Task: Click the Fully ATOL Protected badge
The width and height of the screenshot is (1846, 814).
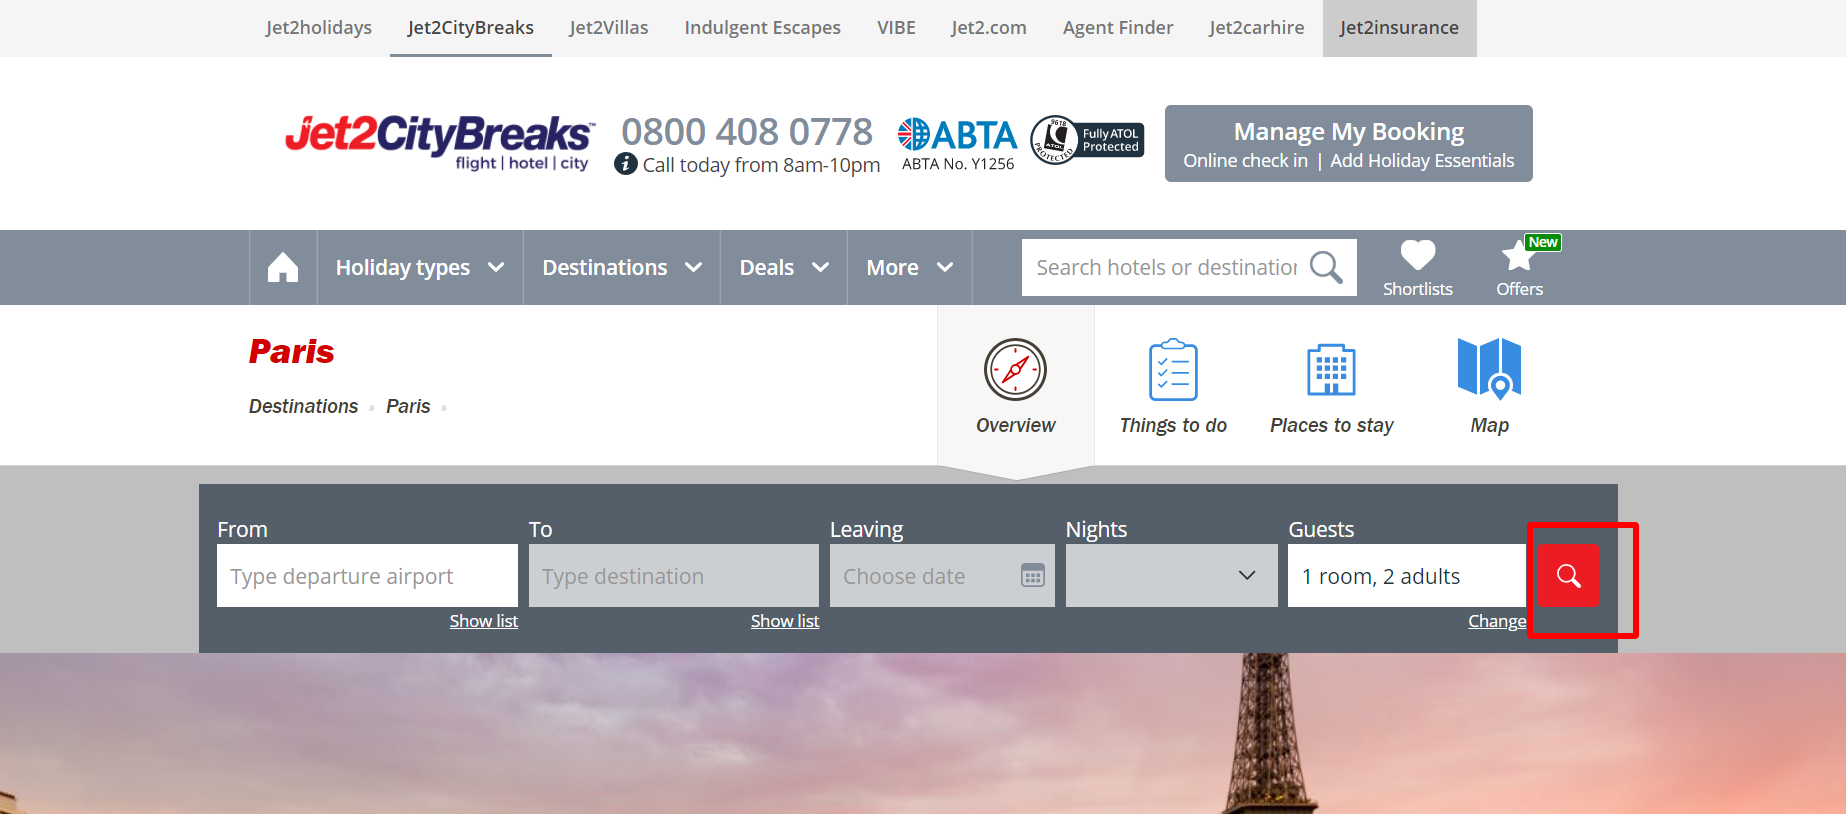Action: pyautogui.click(x=1087, y=140)
